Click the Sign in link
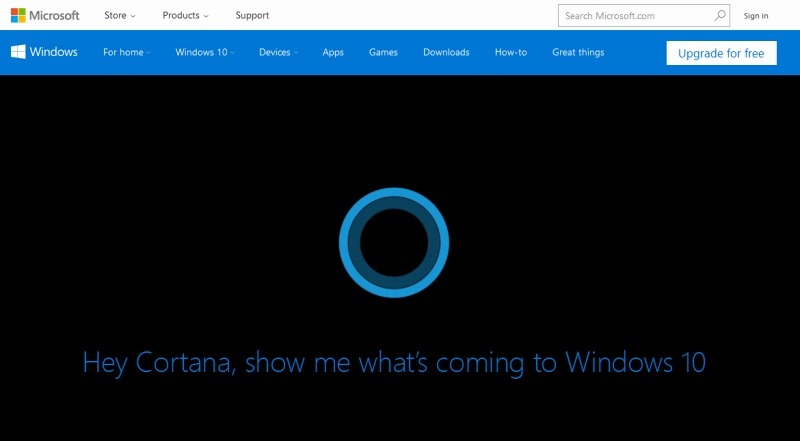This screenshot has height=441, width=800. click(x=756, y=16)
